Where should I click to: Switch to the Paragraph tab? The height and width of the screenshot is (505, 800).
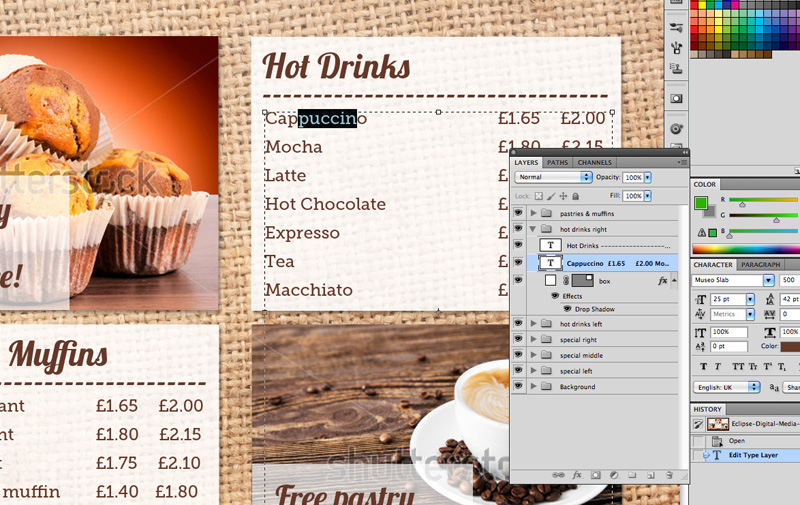760,265
